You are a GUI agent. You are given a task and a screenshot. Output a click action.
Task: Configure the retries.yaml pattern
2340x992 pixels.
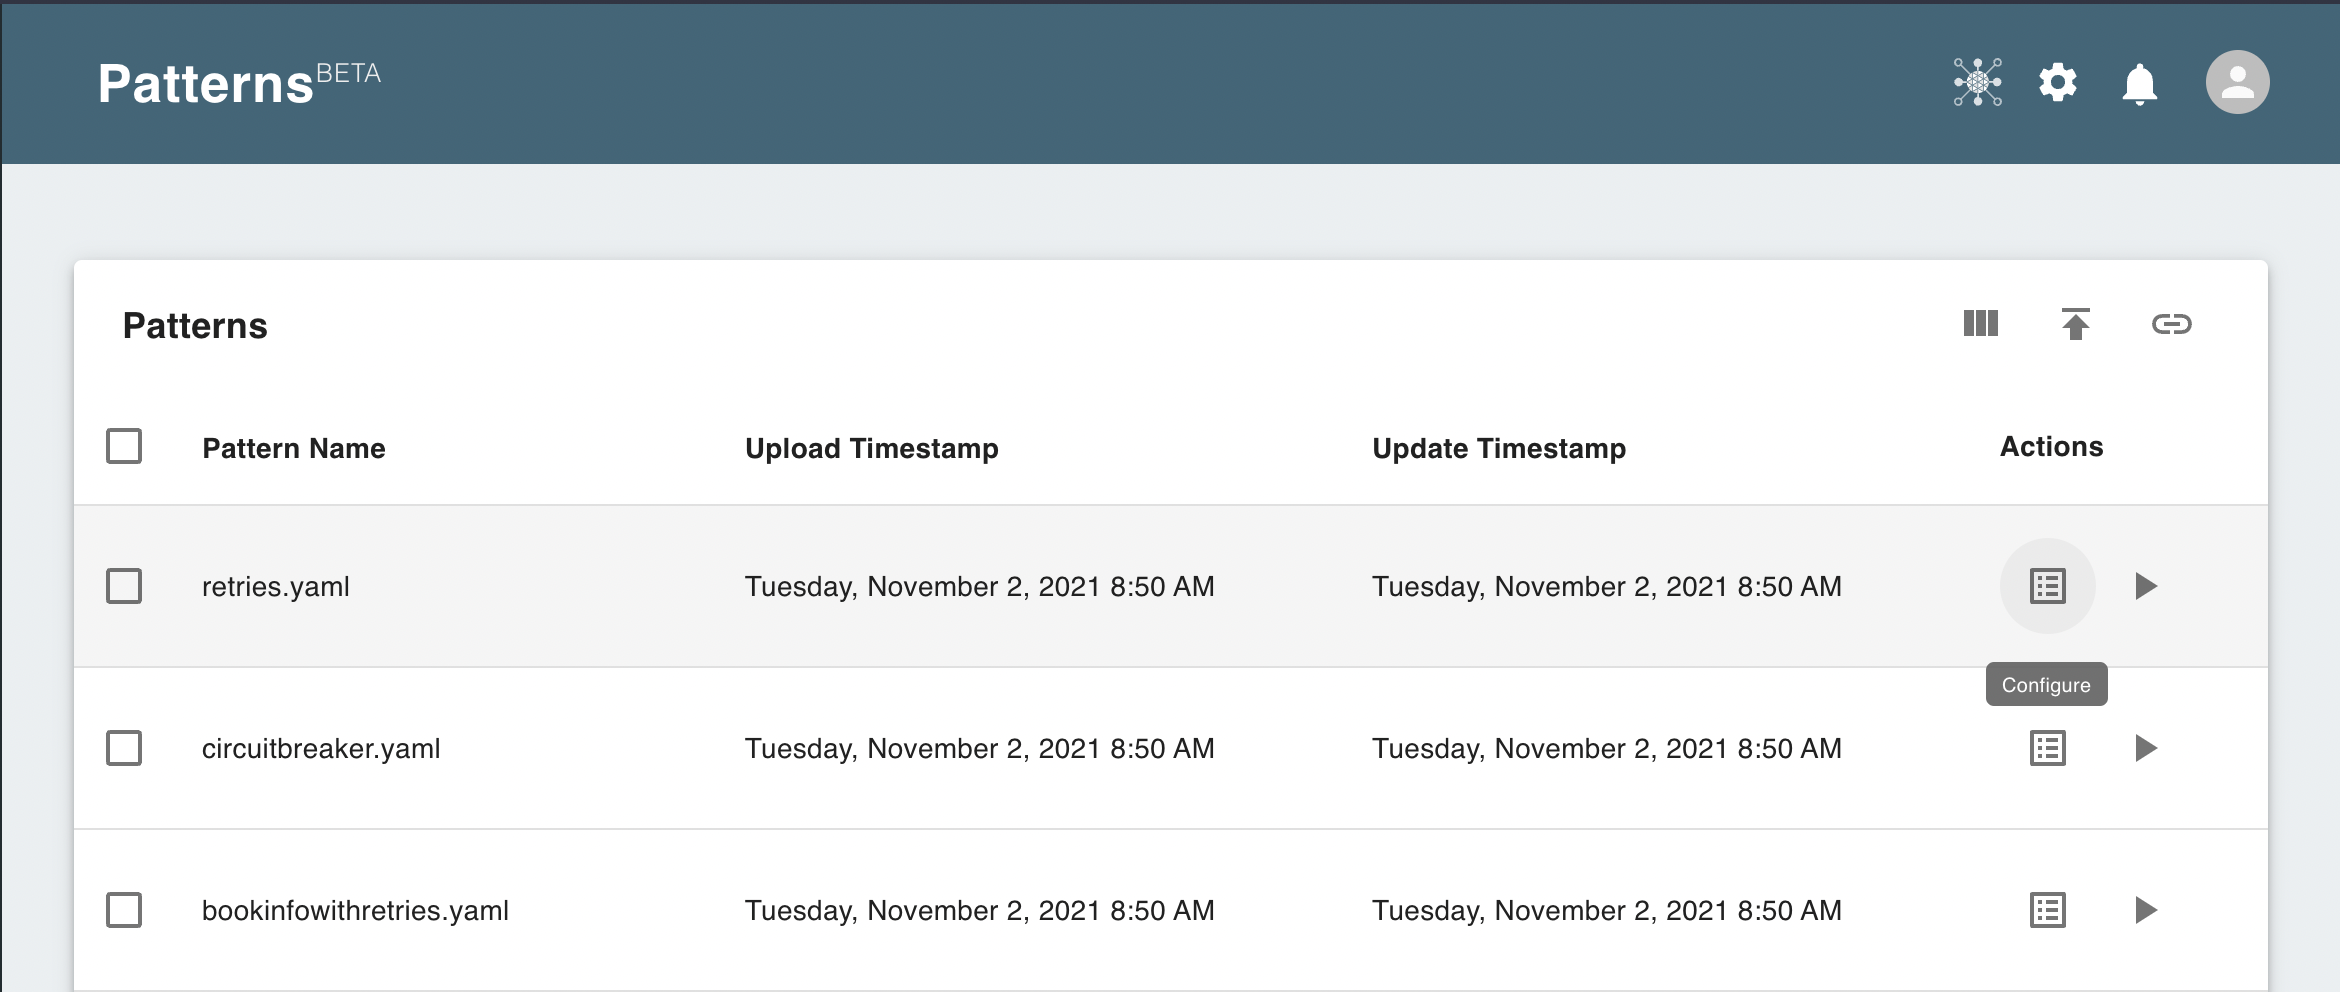[x=2047, y=586]
